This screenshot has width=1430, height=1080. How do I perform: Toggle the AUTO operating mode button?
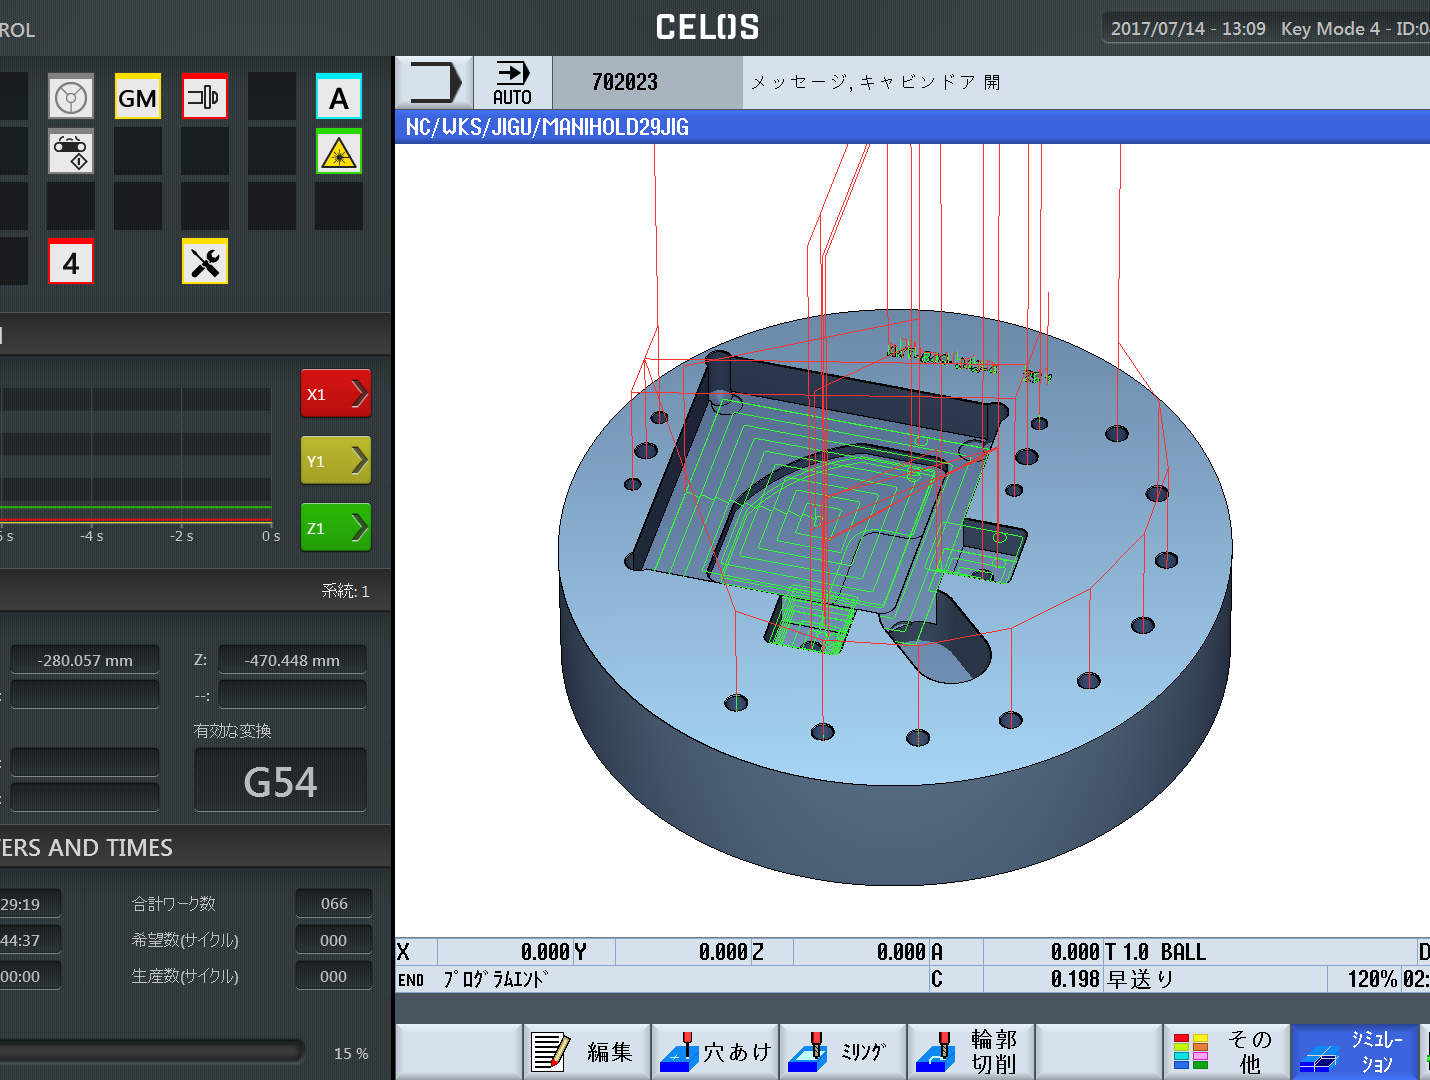point(512,83)
